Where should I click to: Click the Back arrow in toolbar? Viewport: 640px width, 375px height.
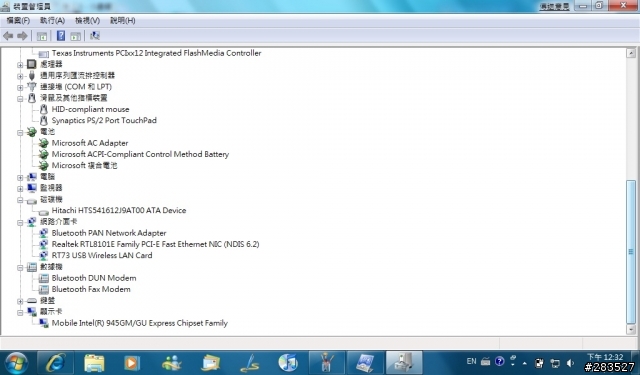click(8, 36)
